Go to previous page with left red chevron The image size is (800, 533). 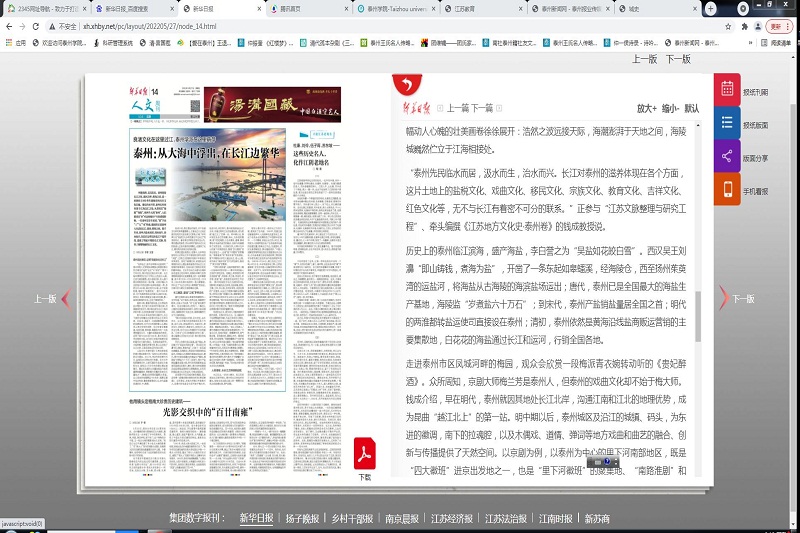66,298
